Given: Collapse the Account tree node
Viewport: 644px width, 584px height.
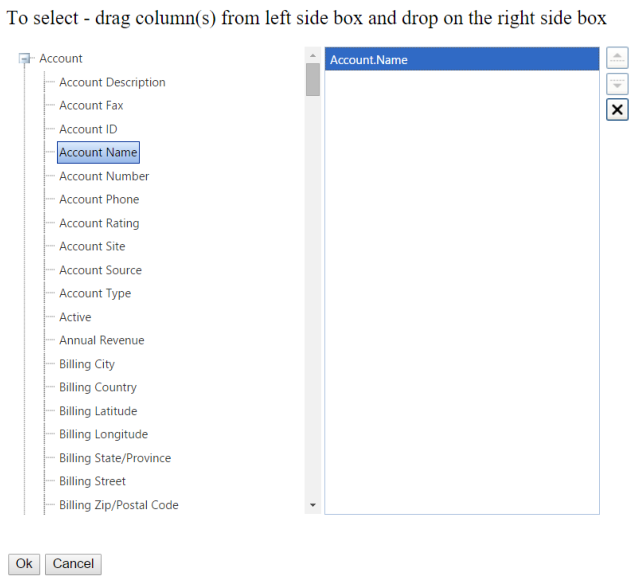Looking at the screenshot, I should point(25,59).
